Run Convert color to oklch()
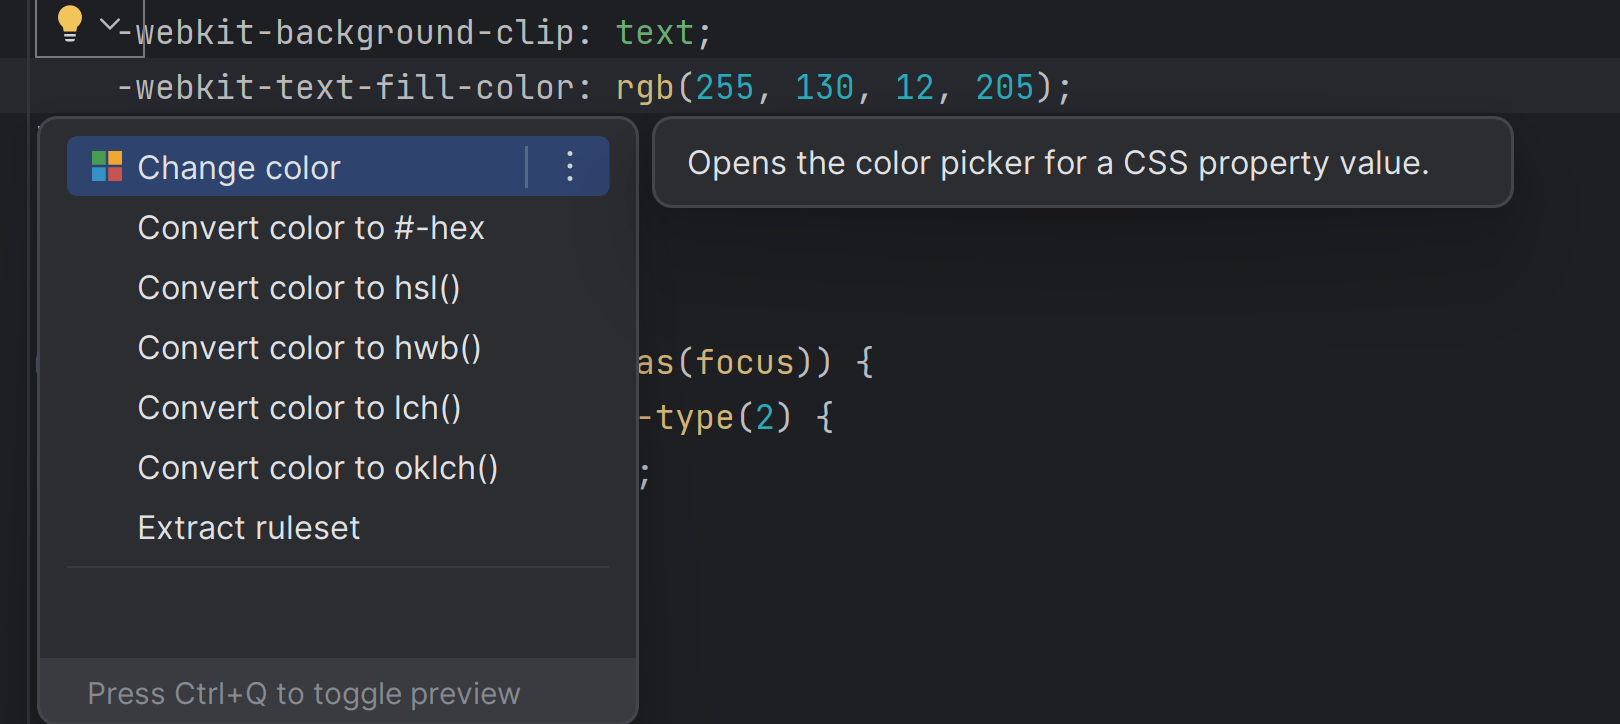This screenshot has width=1620, height=724. 317,468
